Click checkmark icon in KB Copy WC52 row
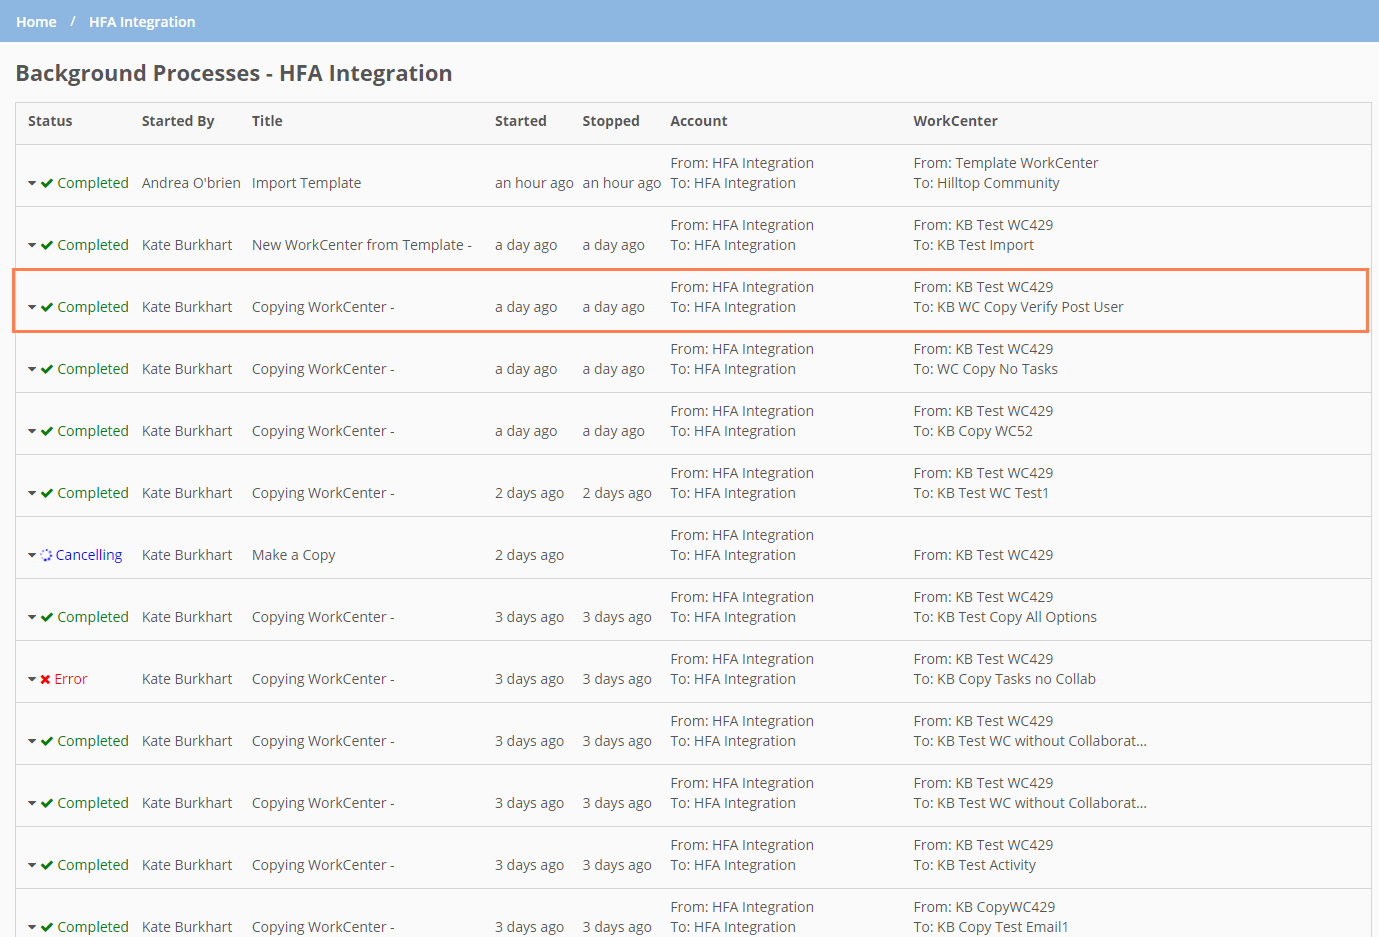Viewport: 1379px width, 937px height. (47, 431)
